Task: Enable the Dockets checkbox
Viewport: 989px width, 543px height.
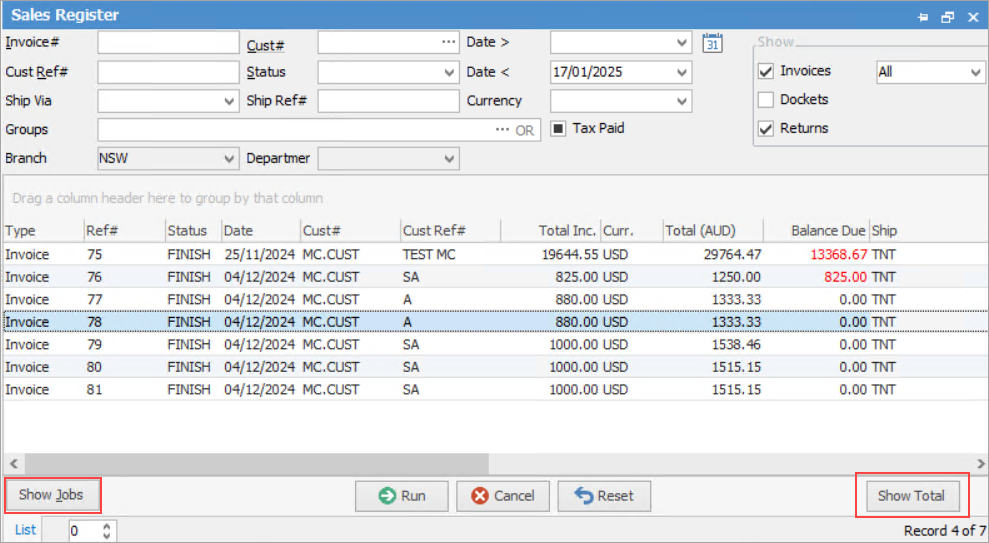Action: click(766, 100)
